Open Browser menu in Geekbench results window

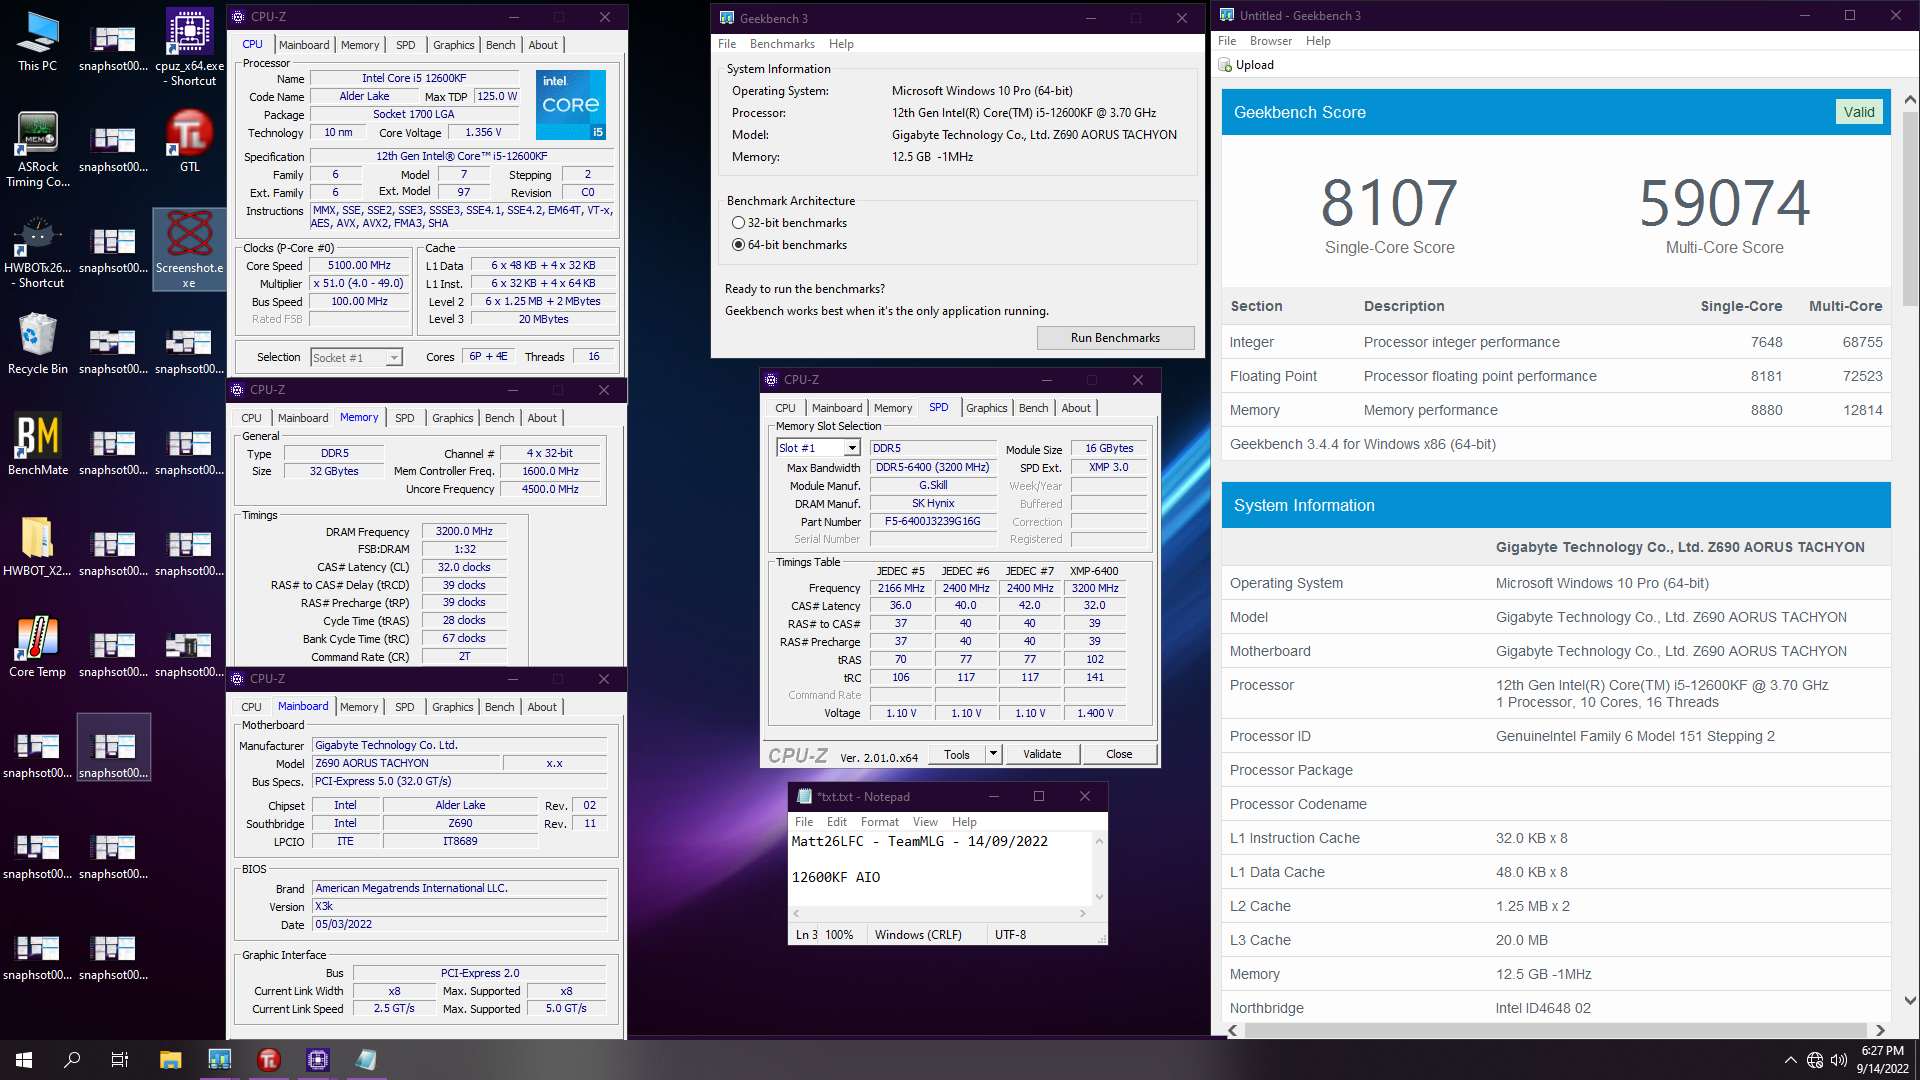1270,41
